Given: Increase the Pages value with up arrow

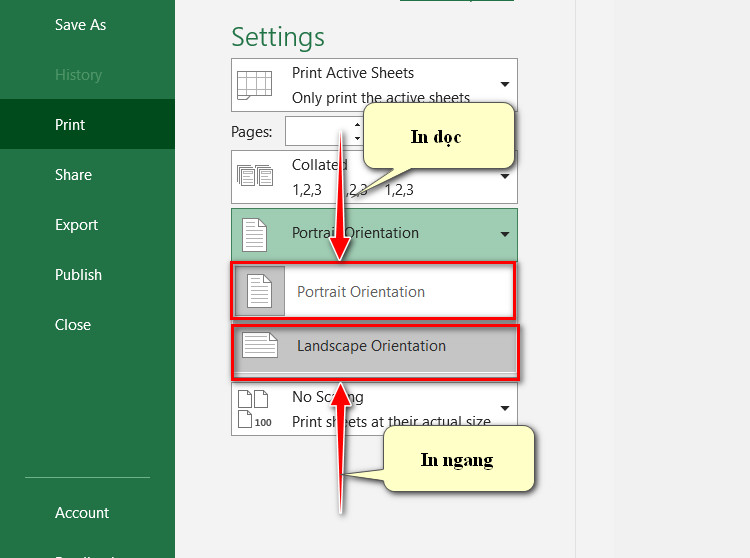Looking at the screenshot, I should (x=357, y=124).
